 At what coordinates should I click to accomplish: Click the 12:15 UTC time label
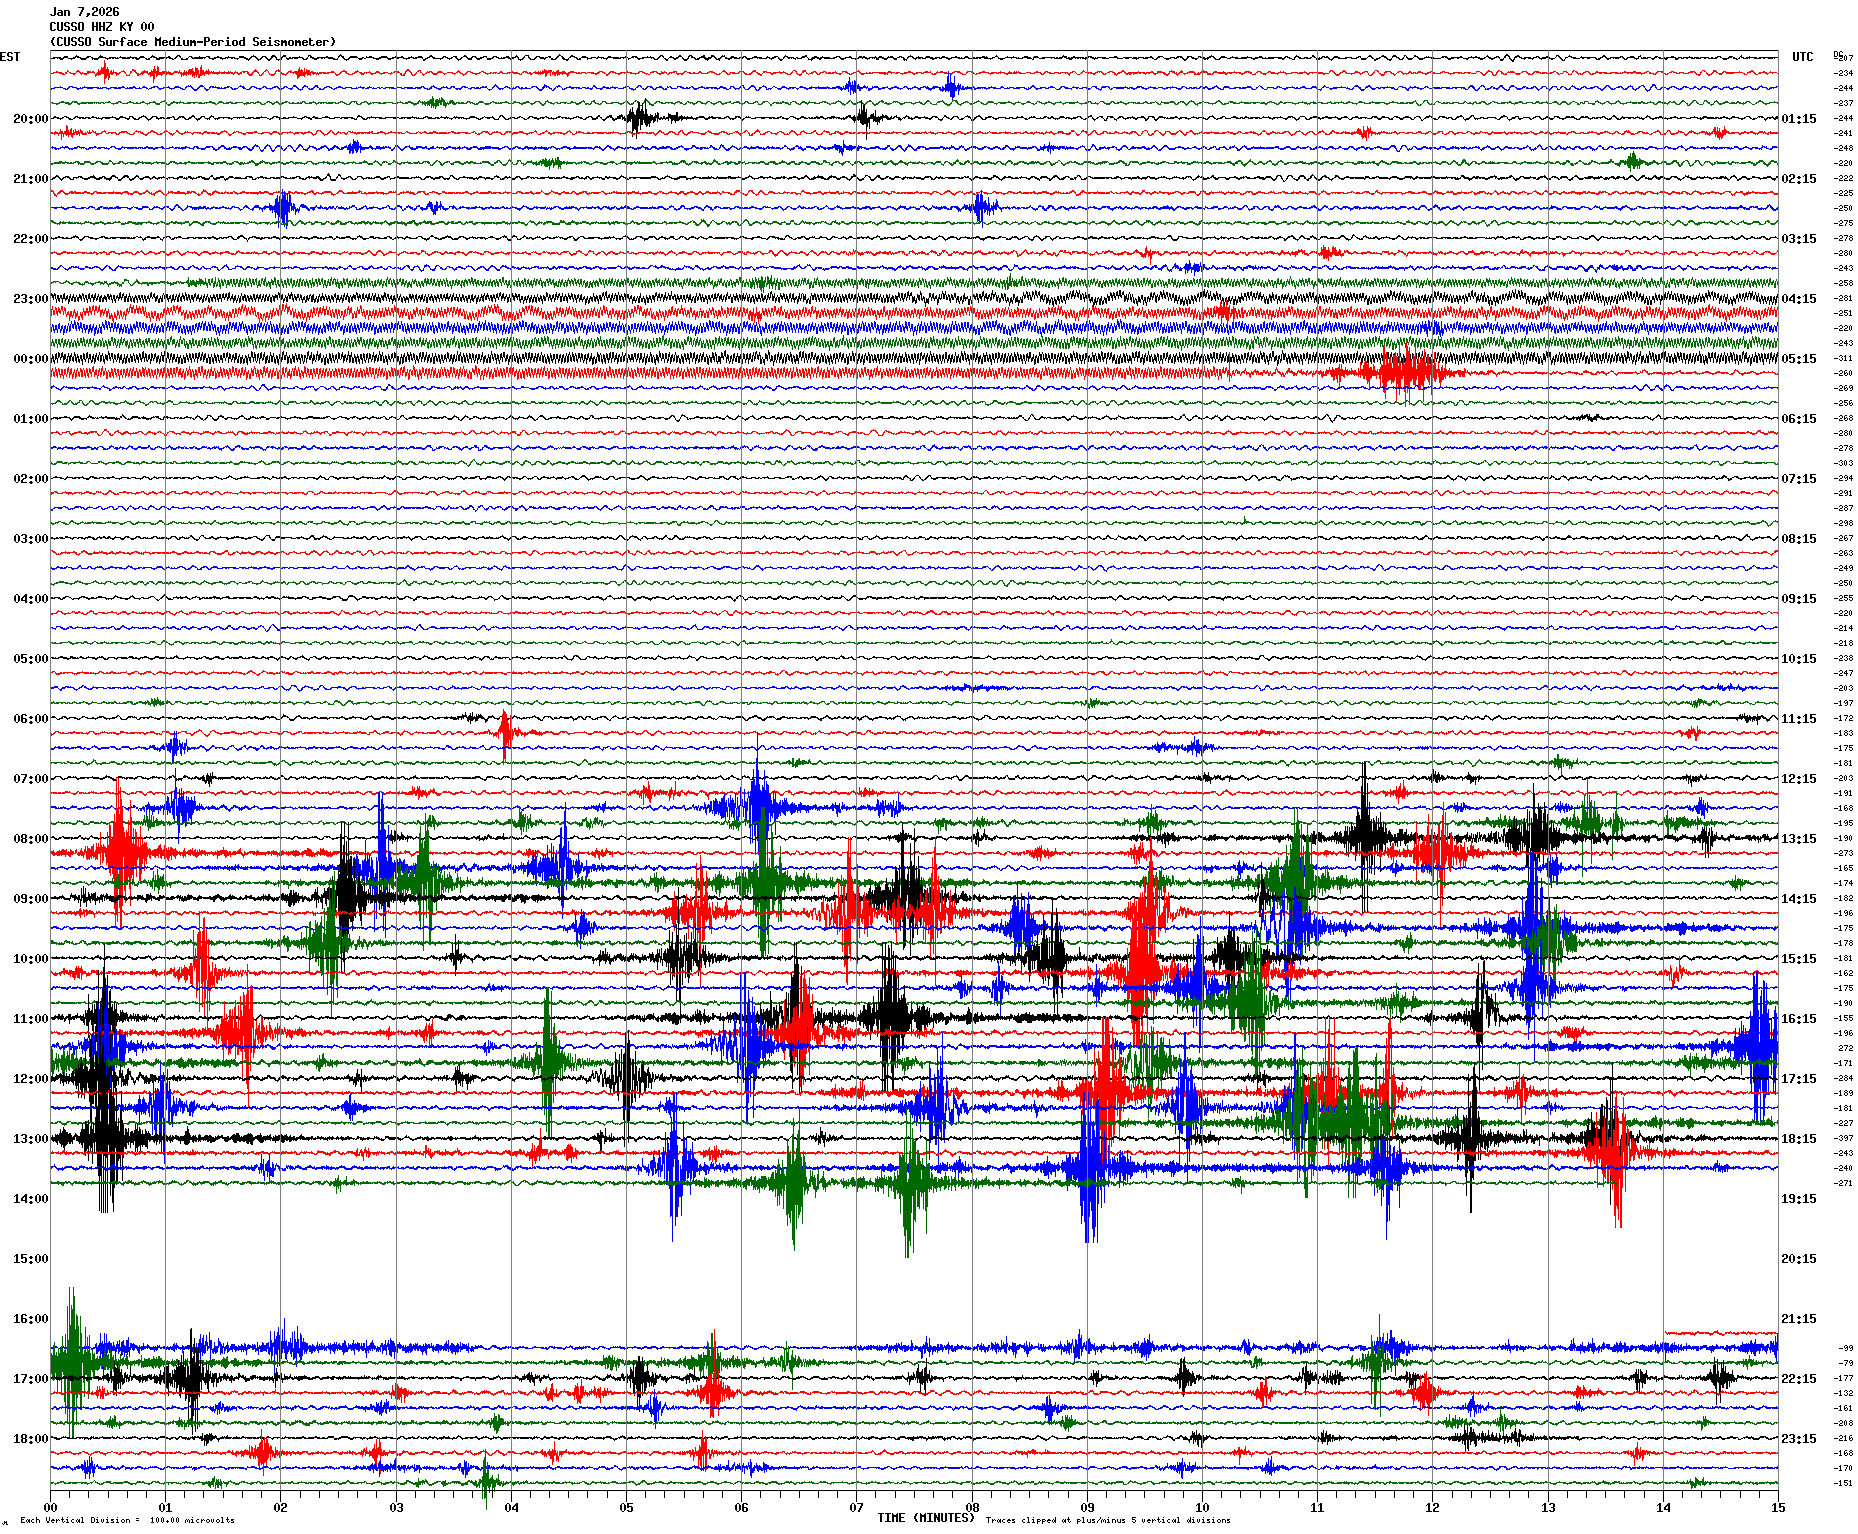click(x=1798, y=779)
